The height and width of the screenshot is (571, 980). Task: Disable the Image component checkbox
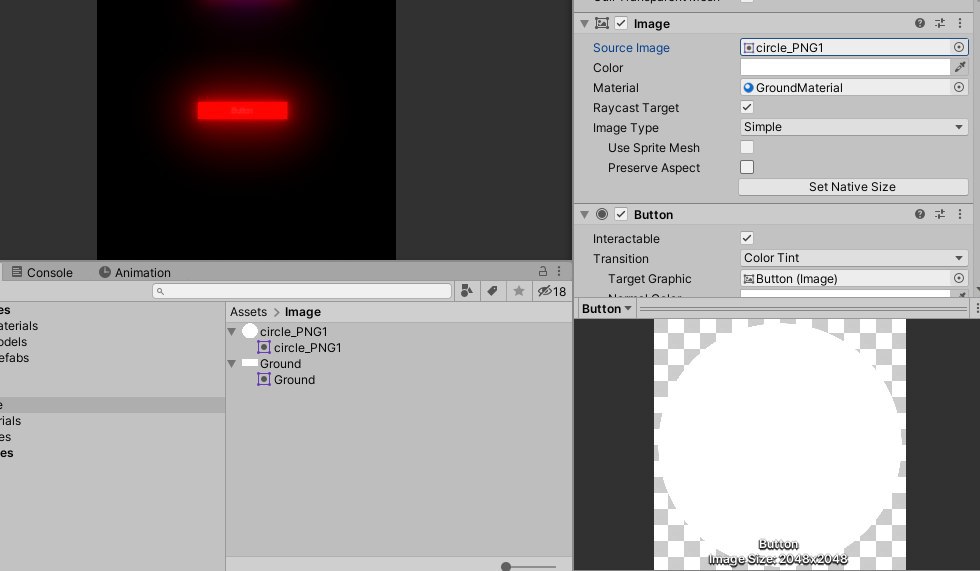[x=621, y=23]
